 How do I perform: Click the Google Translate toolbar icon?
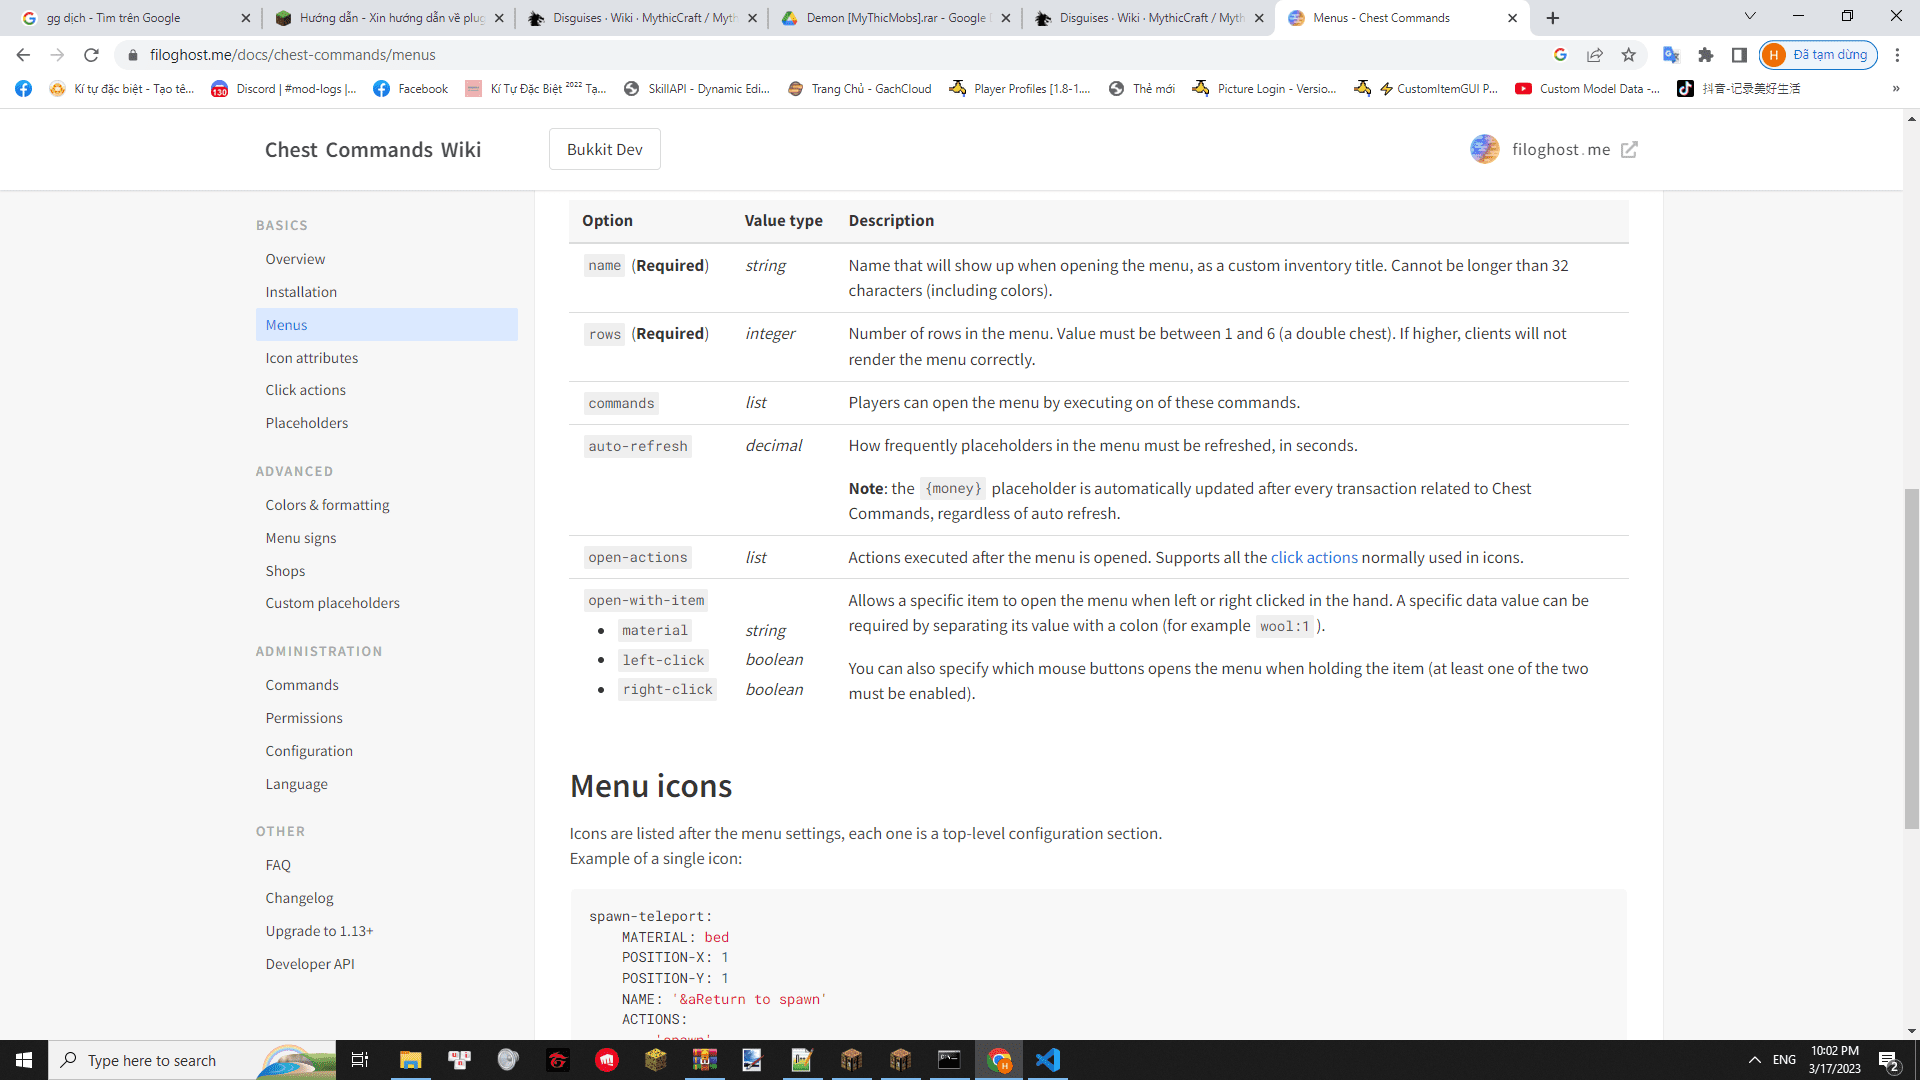coord(1670,55)
